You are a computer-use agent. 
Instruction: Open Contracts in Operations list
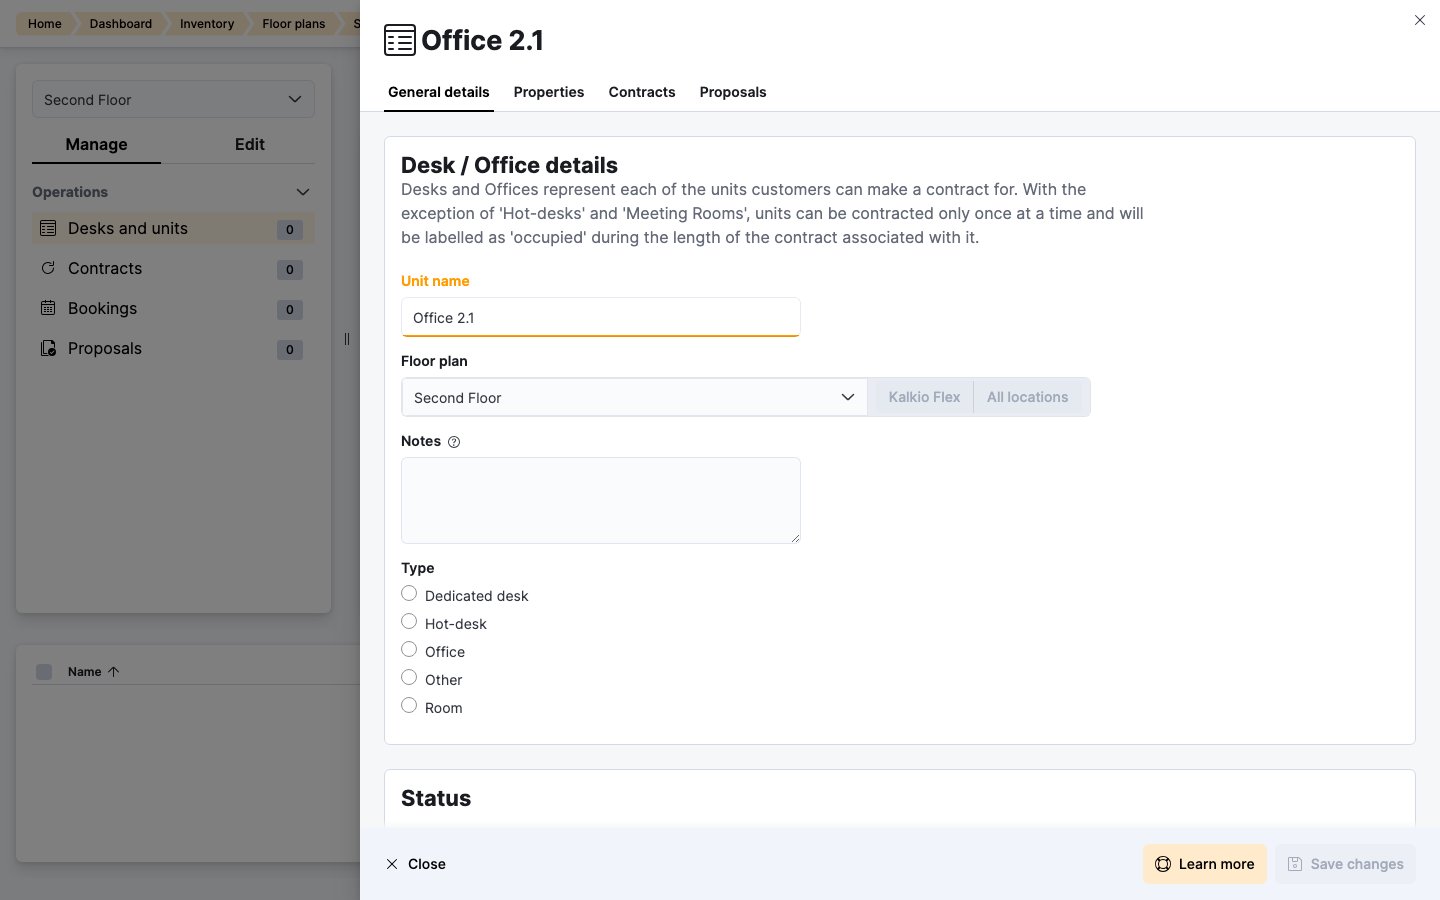click(x=173, y=268)
